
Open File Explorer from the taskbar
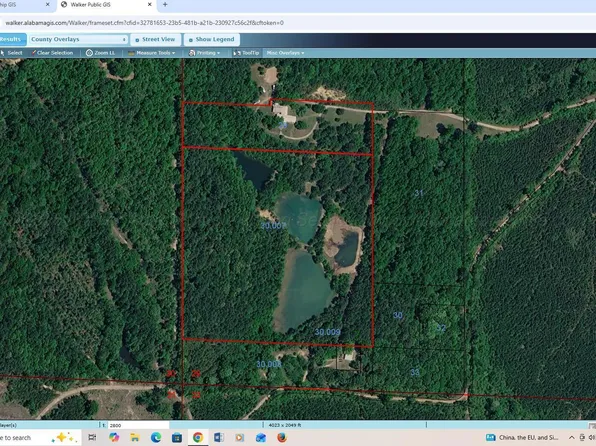pyautogui.click(x=135, y=438)
